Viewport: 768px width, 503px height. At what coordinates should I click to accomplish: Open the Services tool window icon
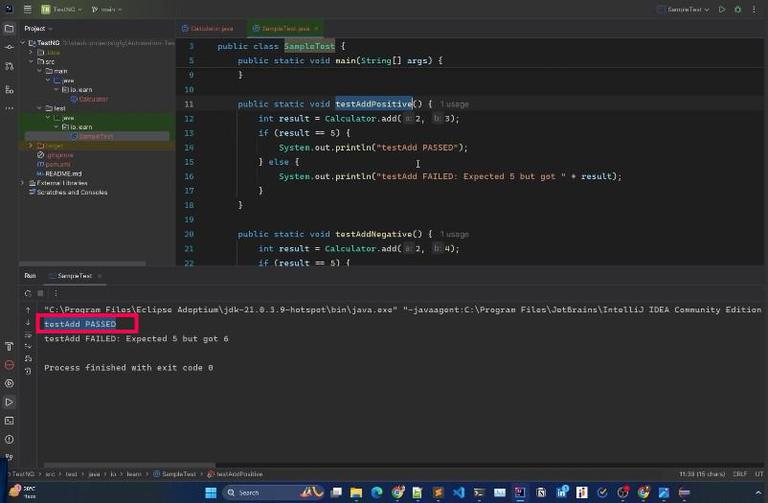pos(9,383)
